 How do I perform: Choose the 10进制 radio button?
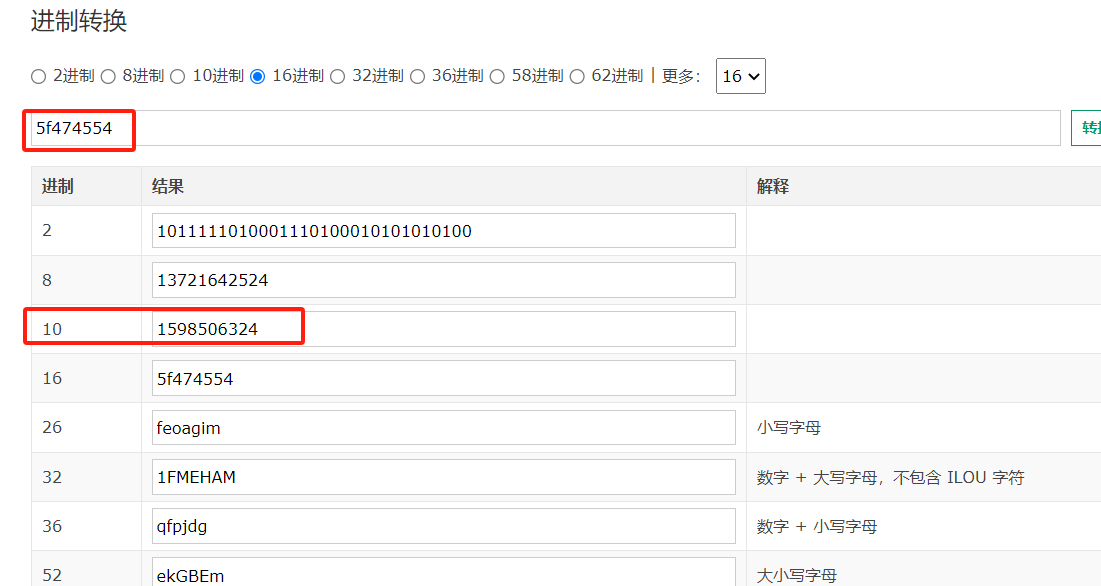[178, 76]
